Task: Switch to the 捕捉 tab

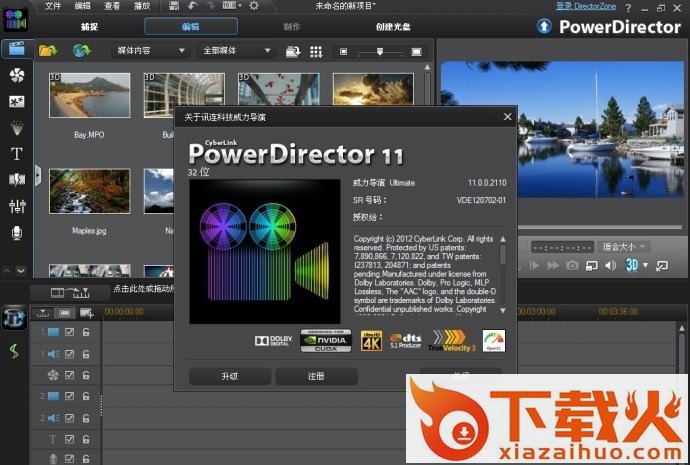Action: point(89,27)
